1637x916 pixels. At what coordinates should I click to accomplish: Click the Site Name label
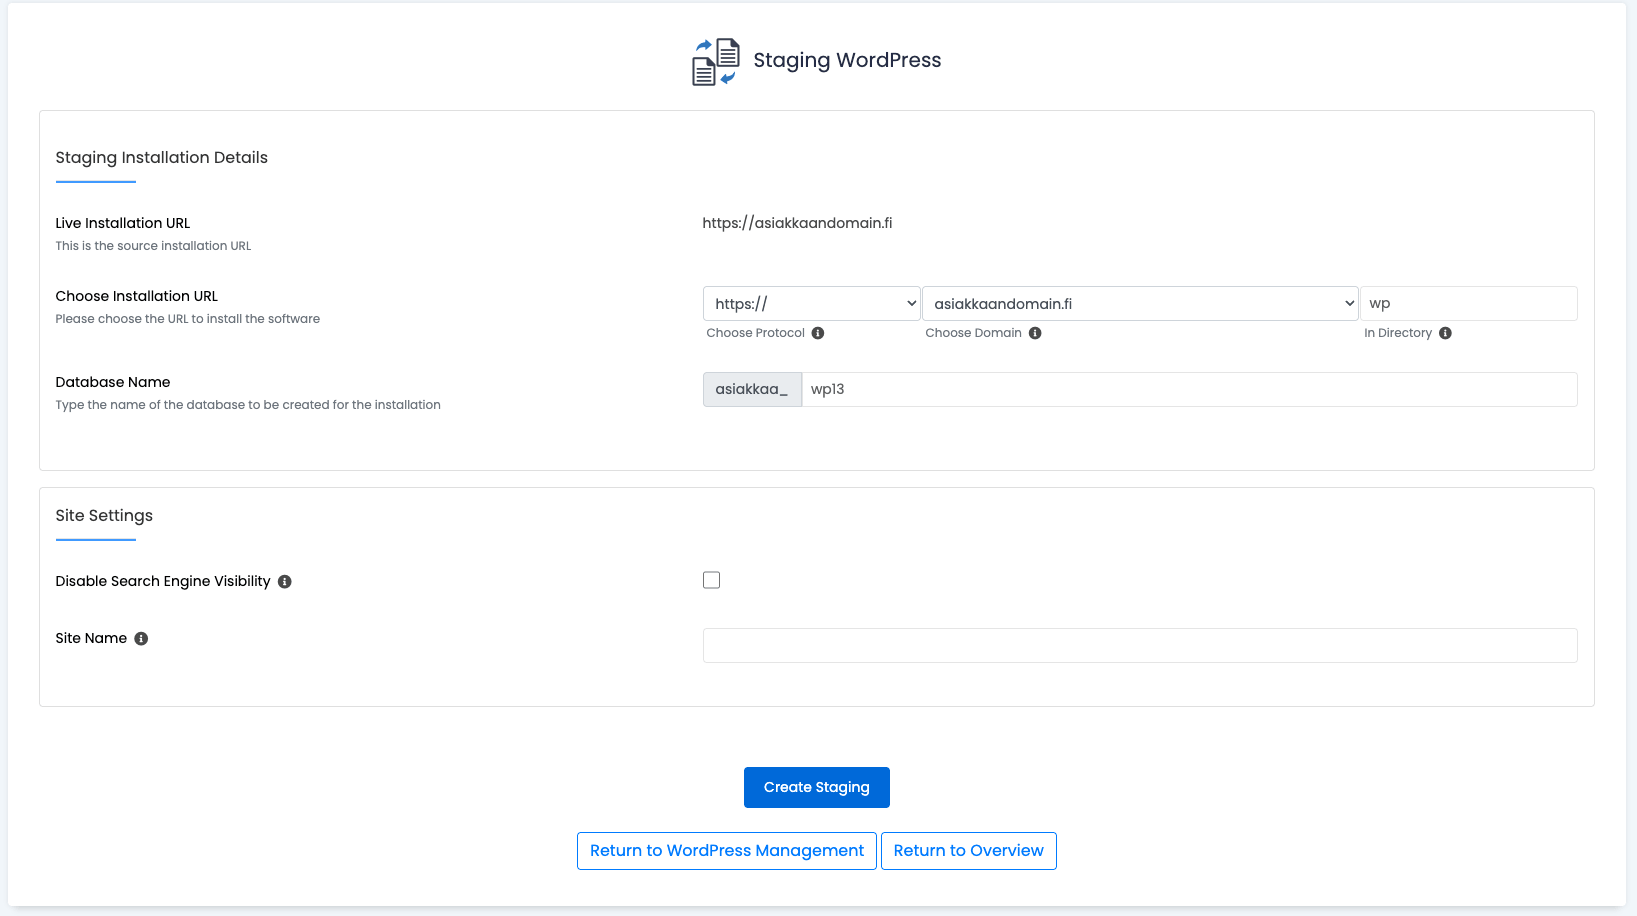91,638
